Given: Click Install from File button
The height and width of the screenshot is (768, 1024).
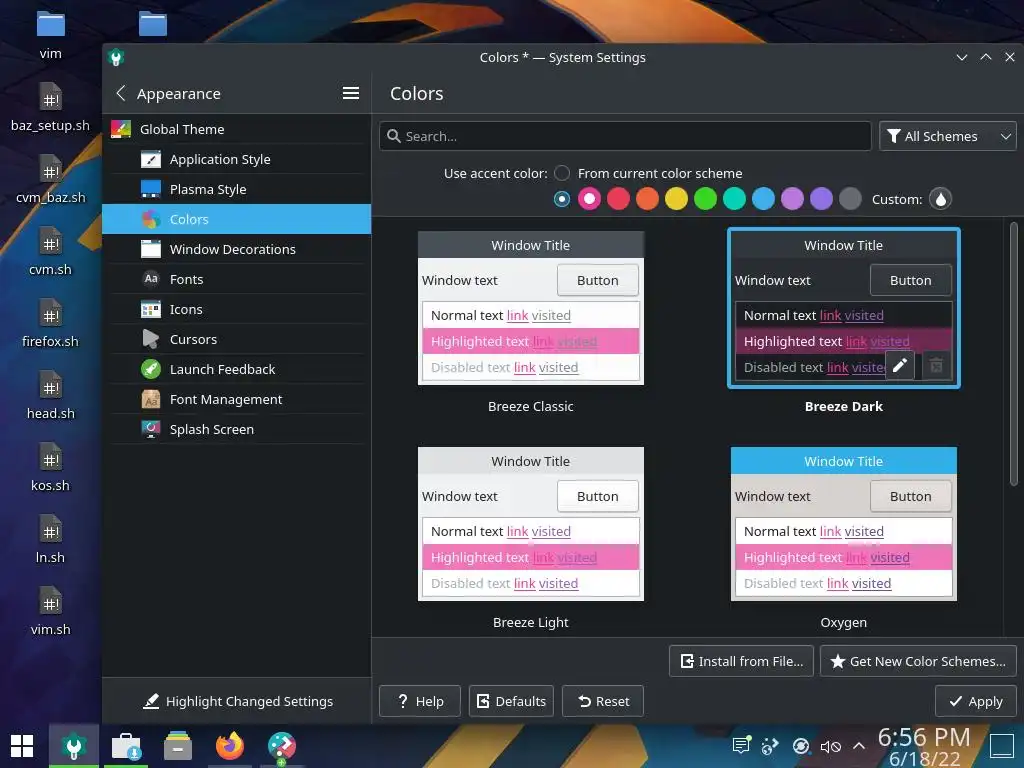Looking at the screenshot, I should pos(741,661).
